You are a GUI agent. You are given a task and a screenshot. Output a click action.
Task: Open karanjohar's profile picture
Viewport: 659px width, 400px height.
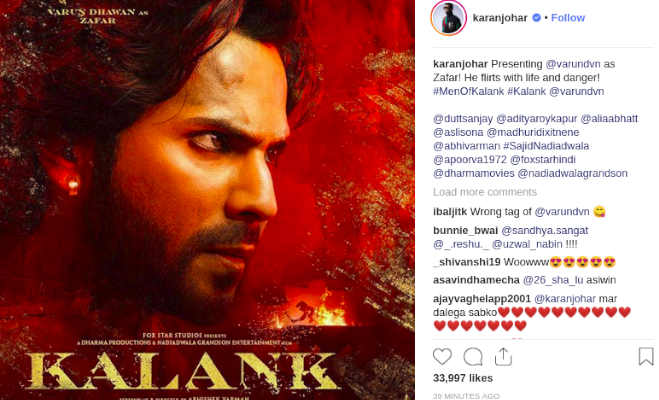point(448,18)
